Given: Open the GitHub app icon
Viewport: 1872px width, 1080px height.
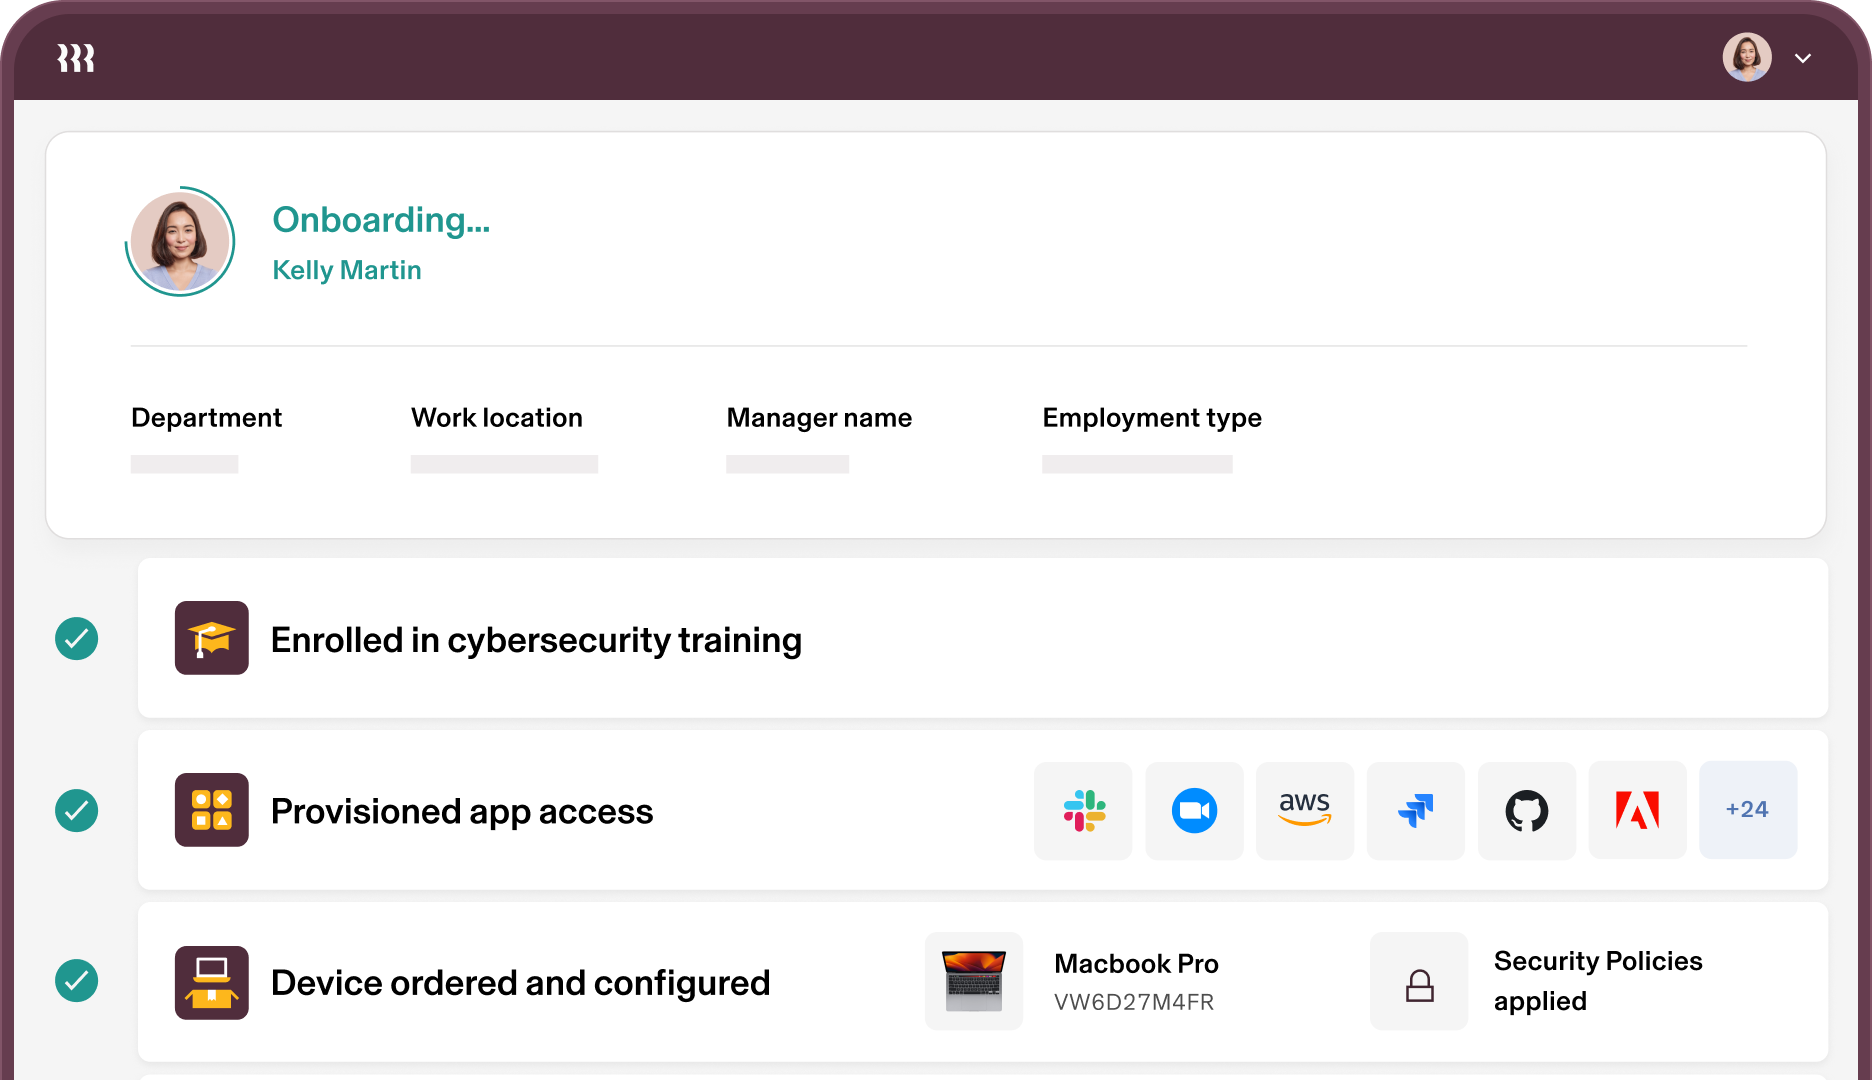Looking at the screenshot, I should point(1527,810).
